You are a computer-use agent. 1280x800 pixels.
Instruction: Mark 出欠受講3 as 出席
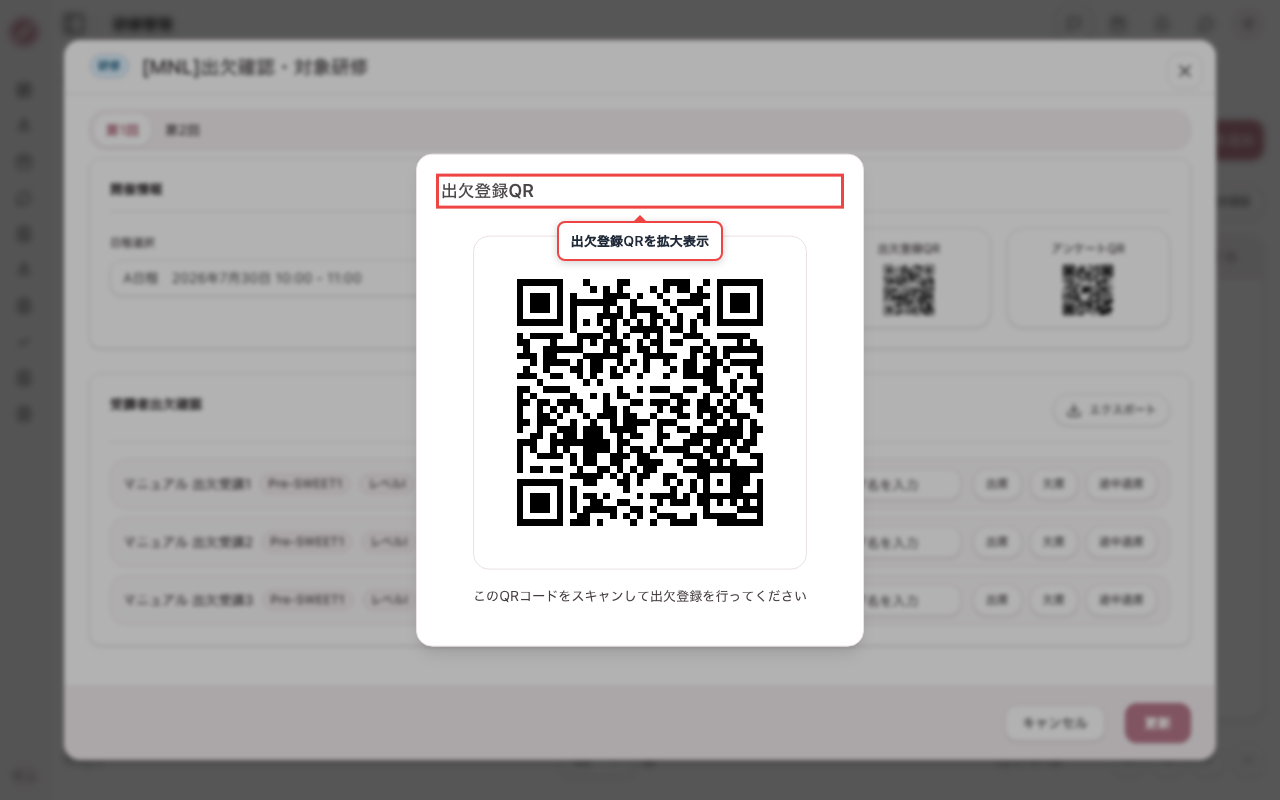click(x=996, y=601)
